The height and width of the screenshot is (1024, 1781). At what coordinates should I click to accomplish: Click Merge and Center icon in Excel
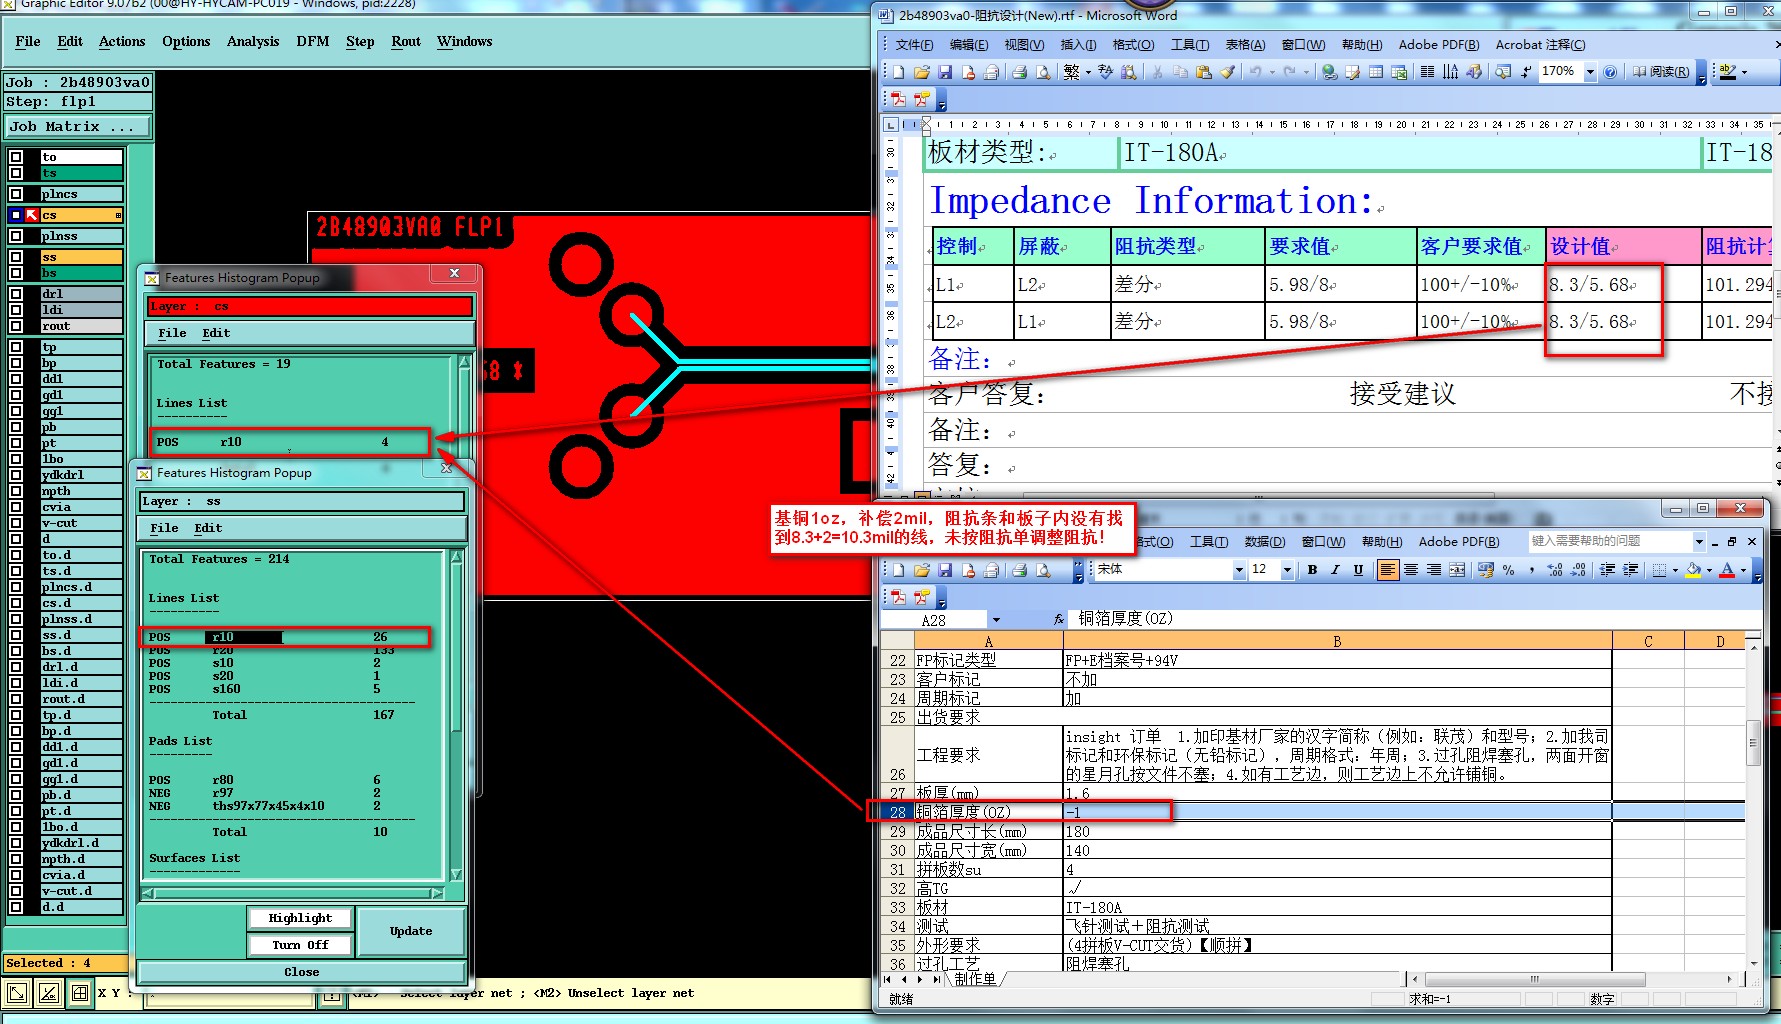1457,570
